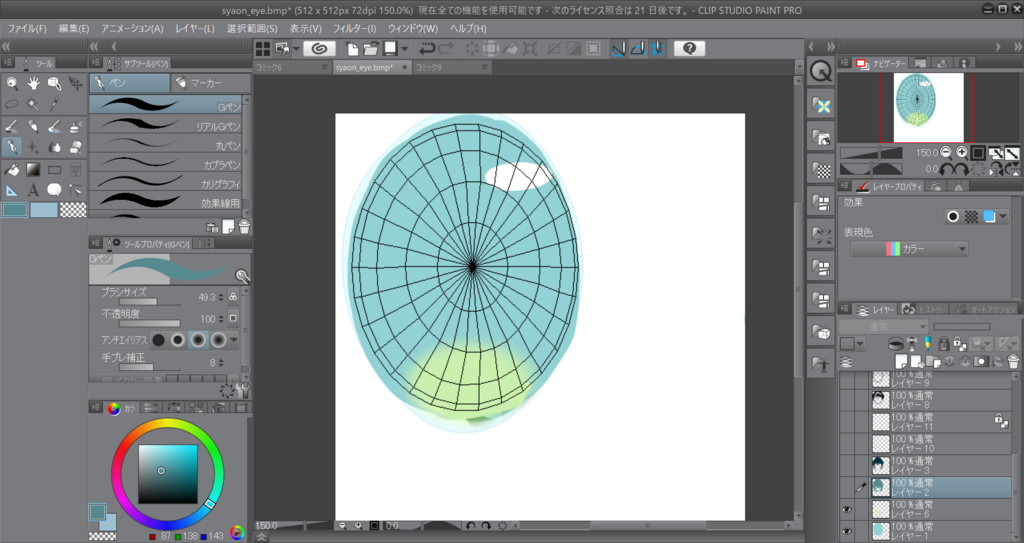Select the Eyedropper tool
The height and width of the screenshot is (543, 1024).
[54, 104]
